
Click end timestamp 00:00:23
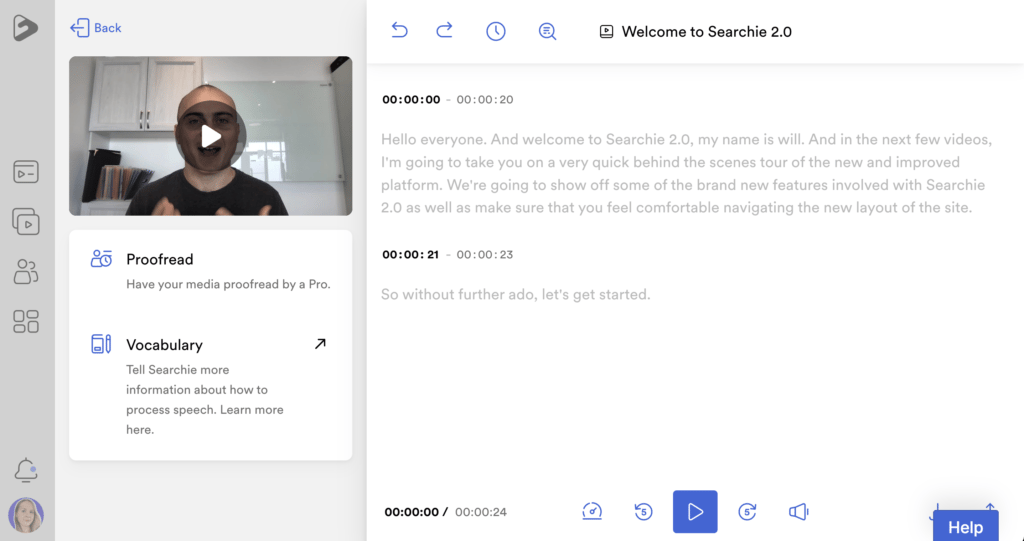[485, 254]
